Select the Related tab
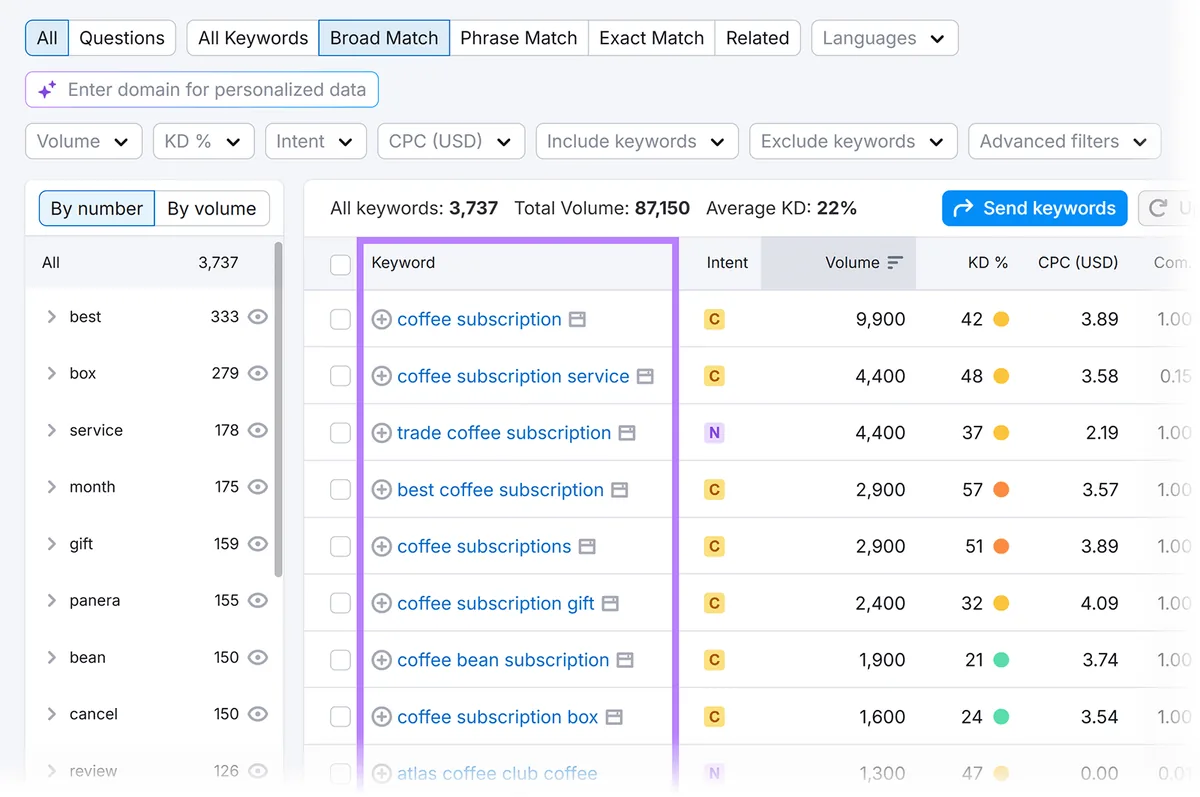 (757, 38)
